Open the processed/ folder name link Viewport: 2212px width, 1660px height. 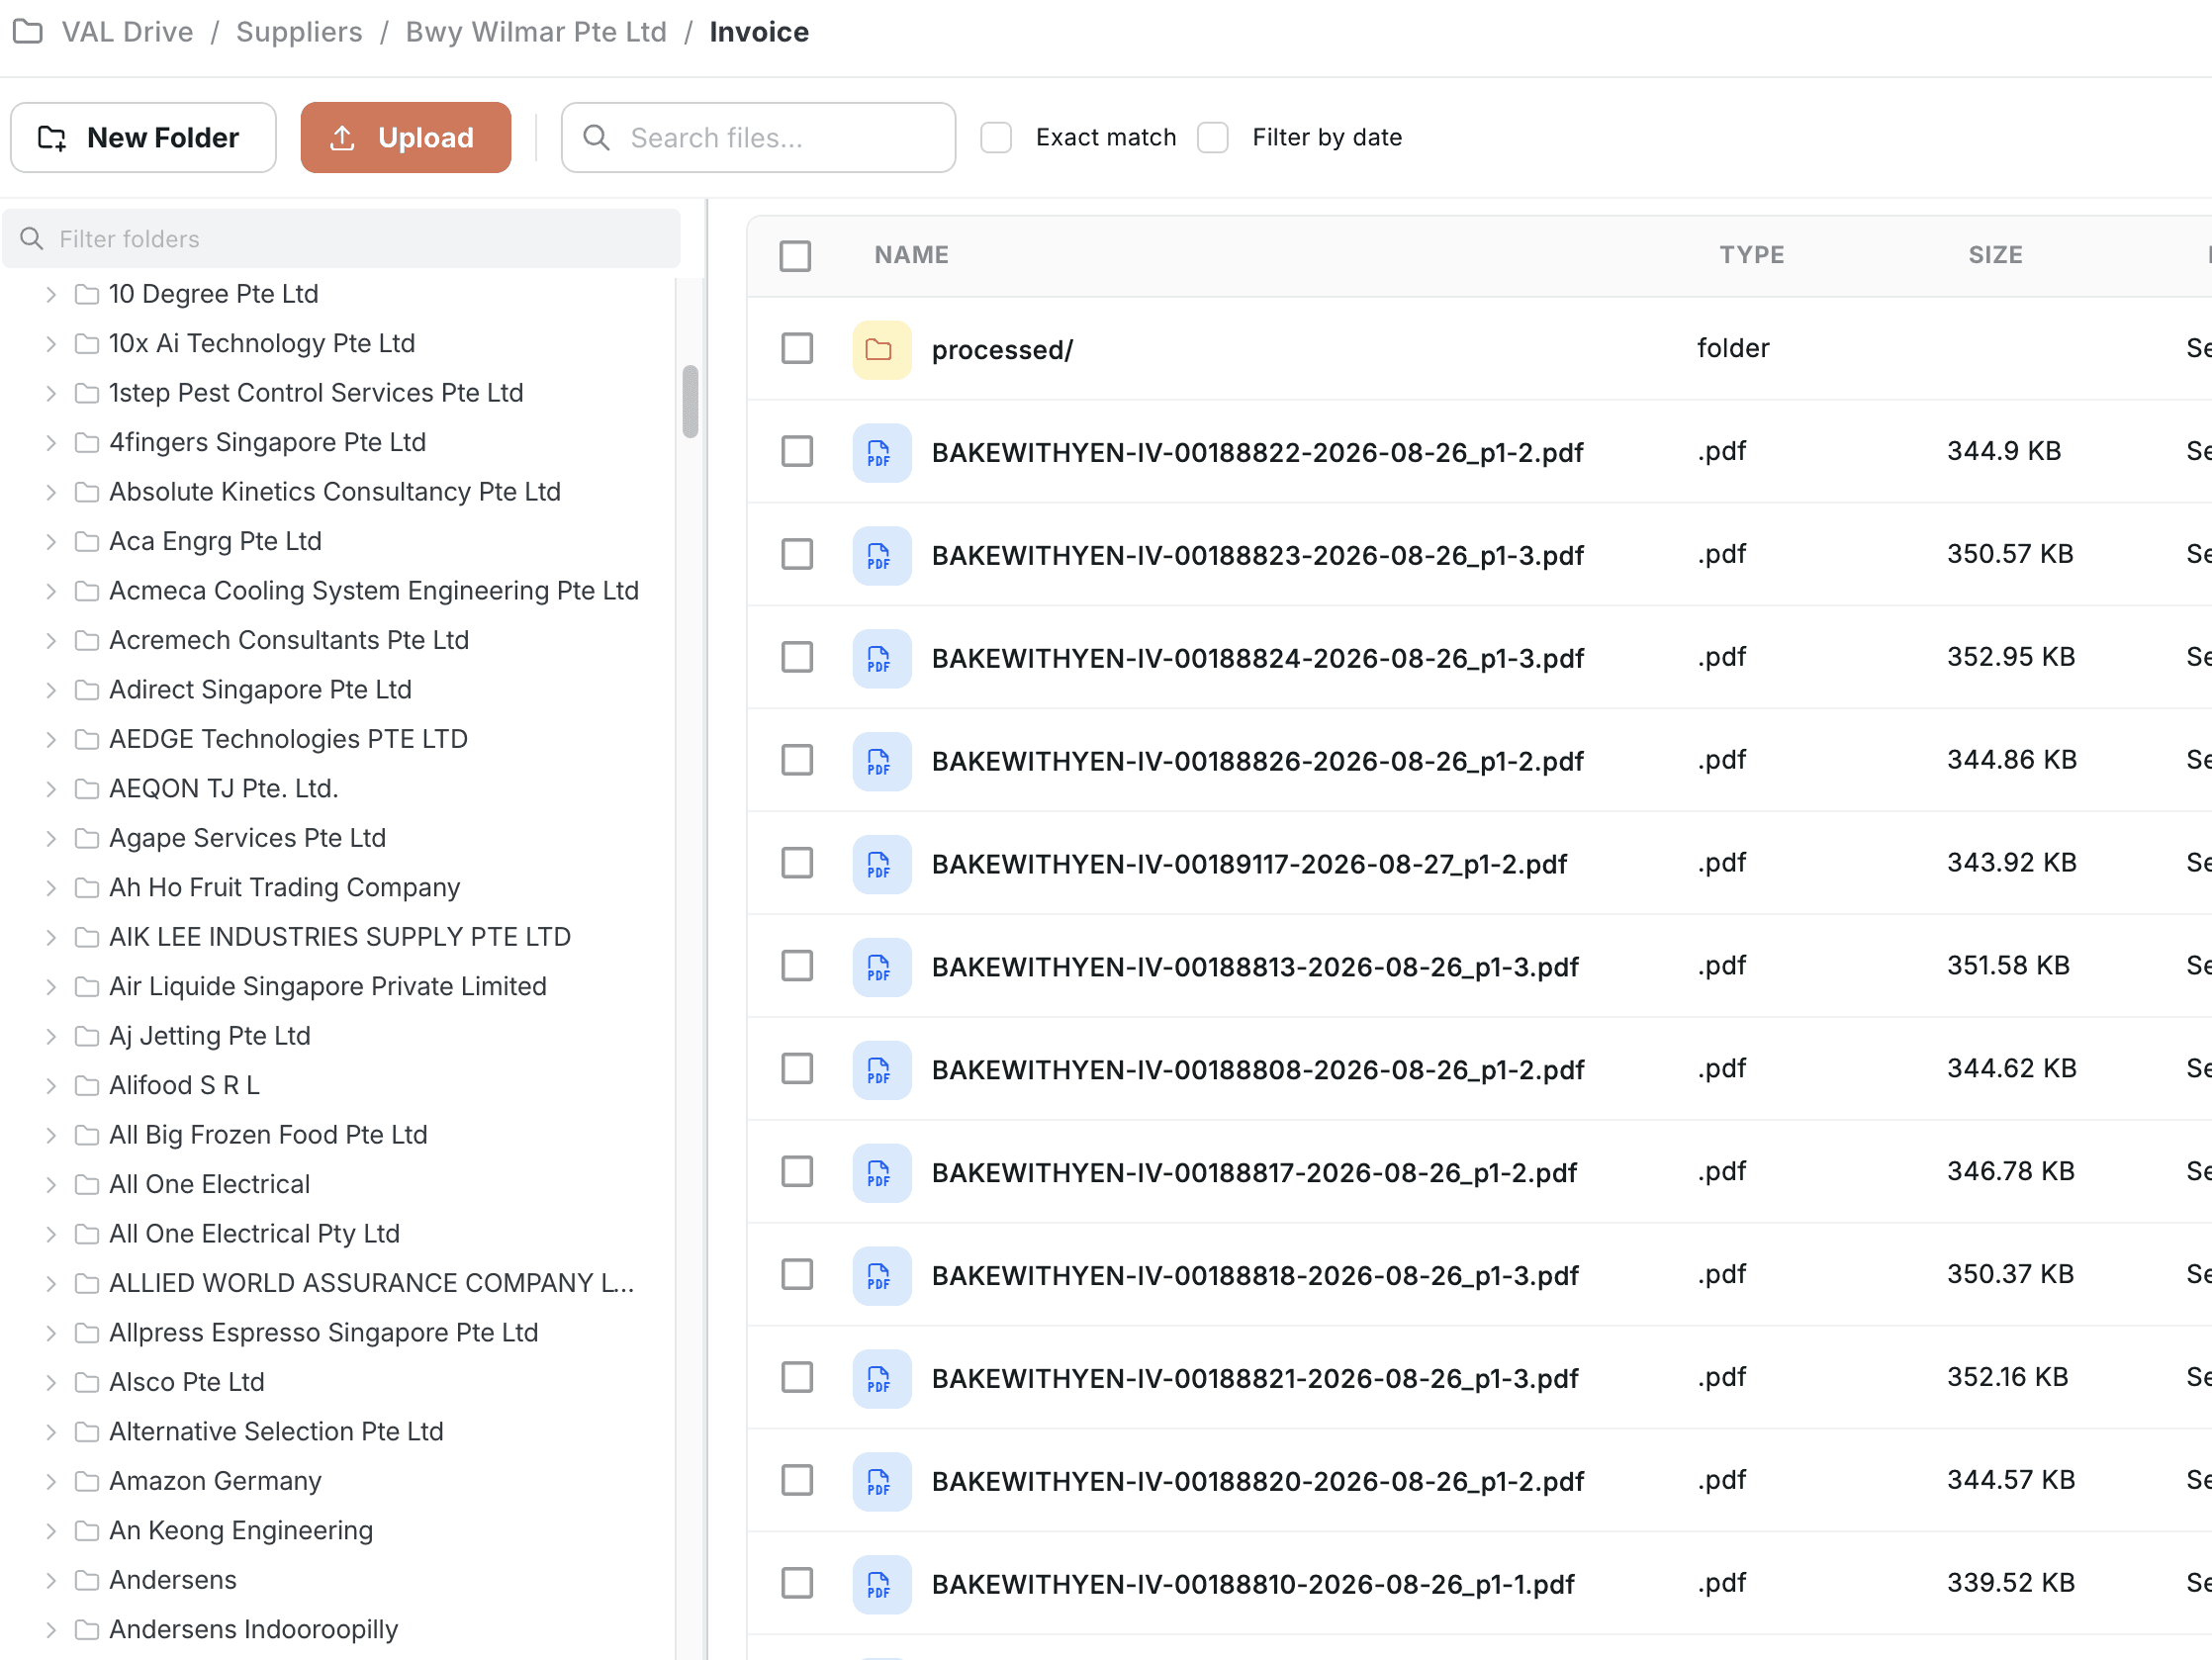point(1002,350)
